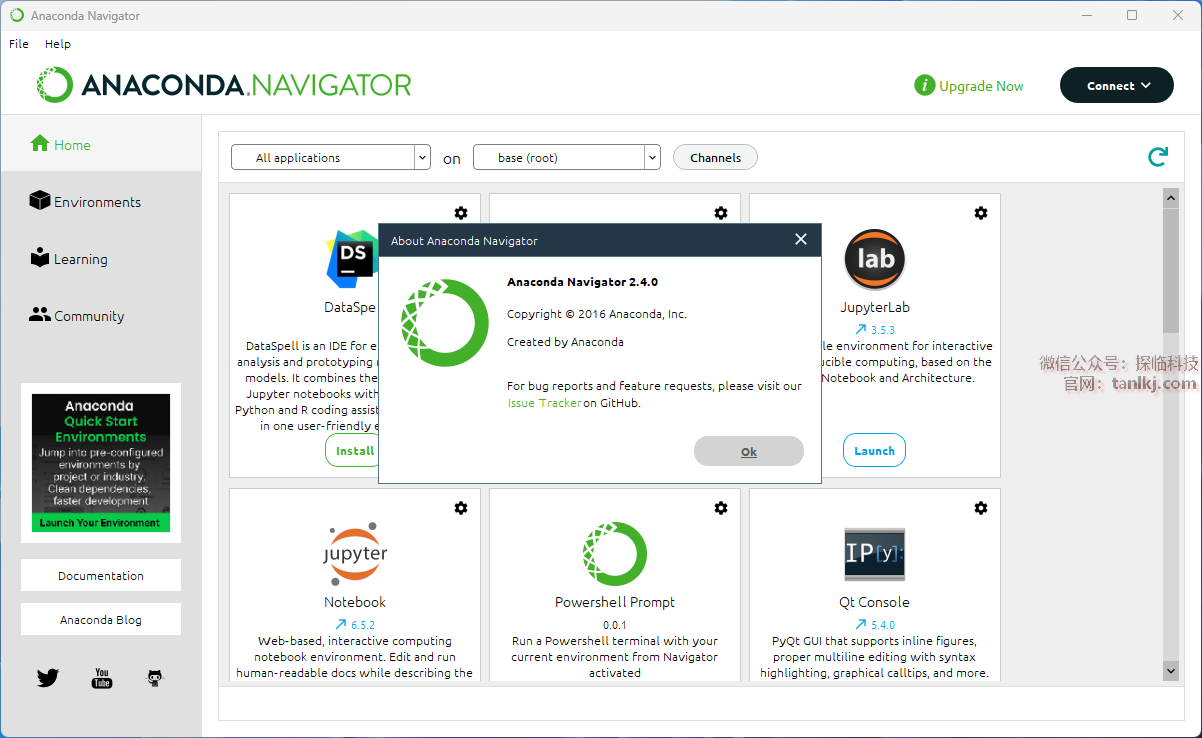1202x738 pixels.
Task: Click the Notebook version 6.5.2 link
Action: point(355,624)
